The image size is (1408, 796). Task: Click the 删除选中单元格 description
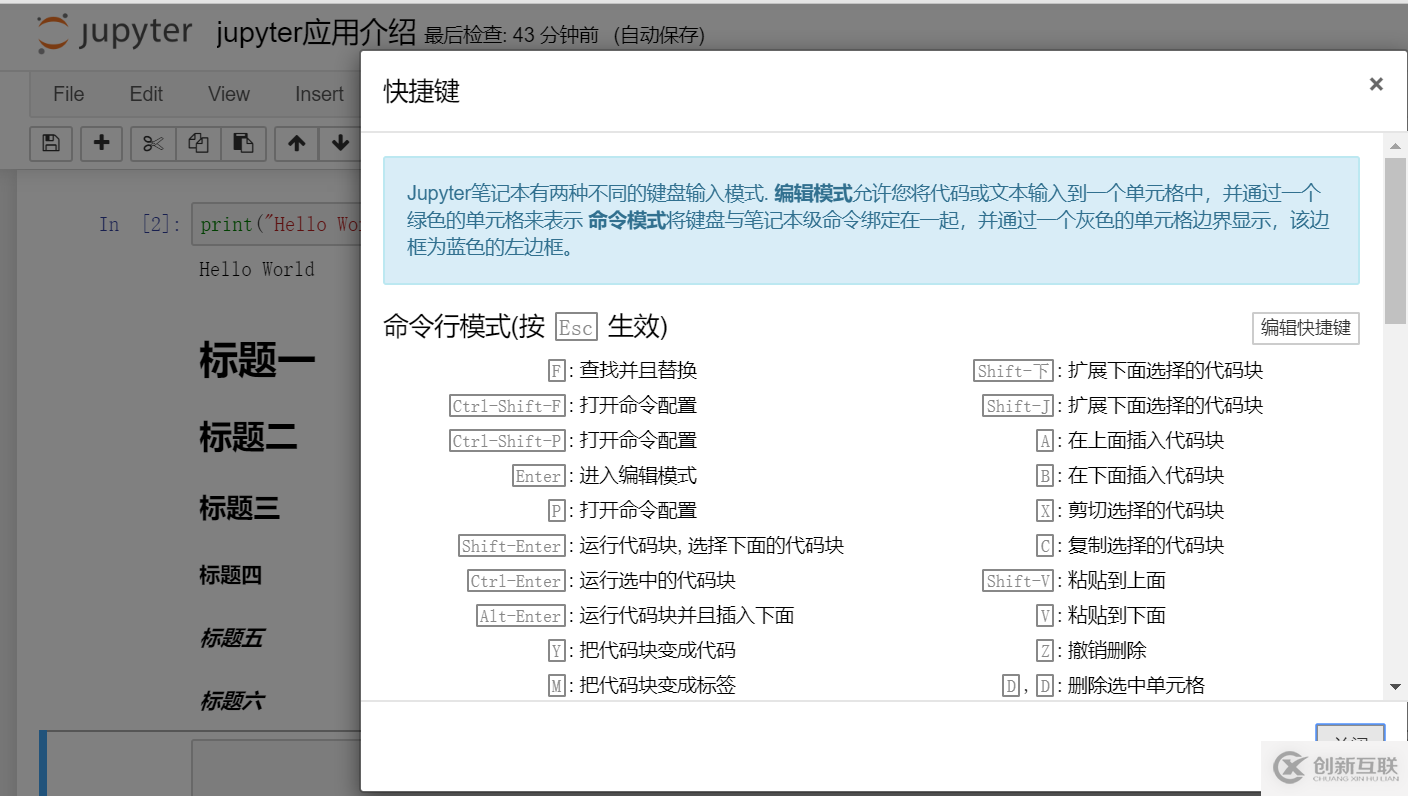[x=1137, y=686]
